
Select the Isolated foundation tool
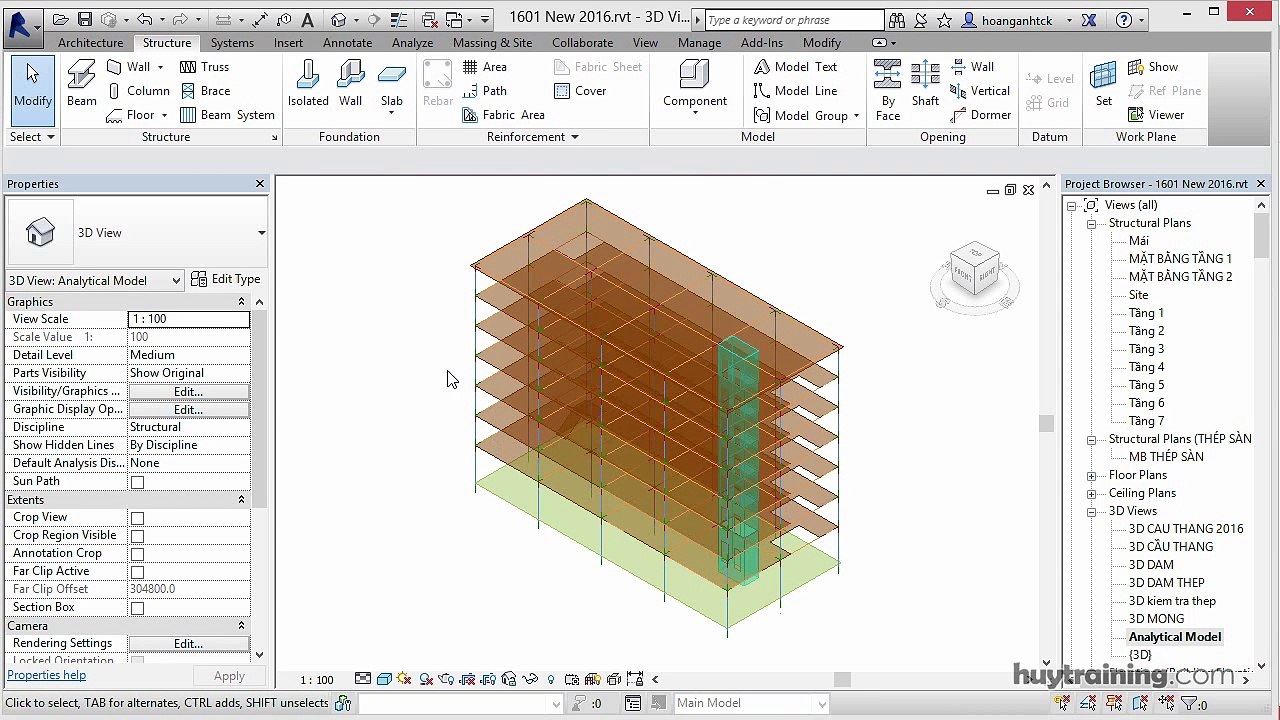[x=308, y=83]
